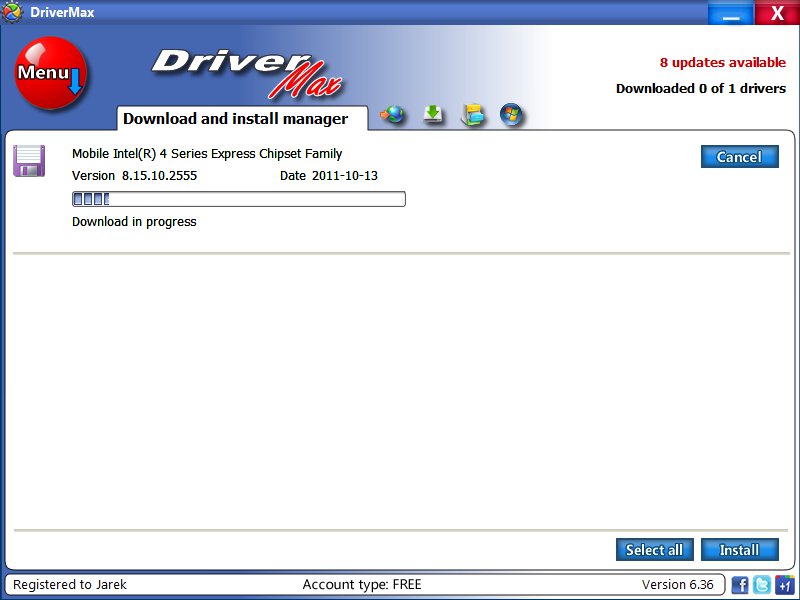Click the Download in progress status
The width and height of the screenshot is (800, 600).
(134, 221)
